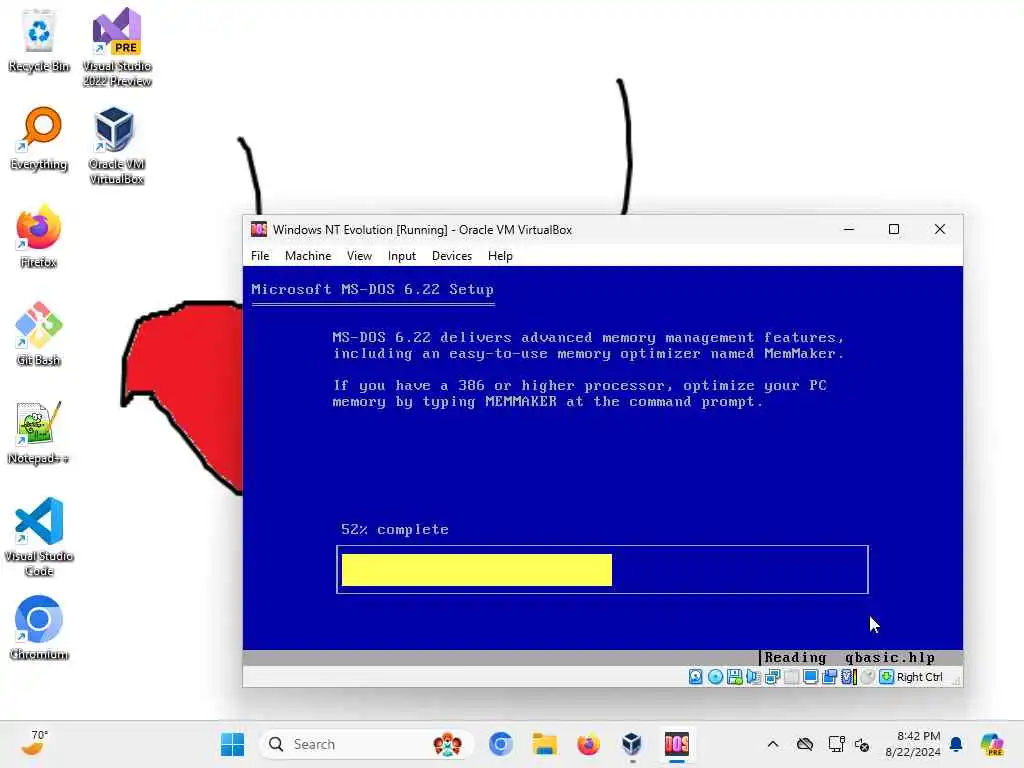Viewport: 1024px width, 768px height.
Task: Open the Input menu
Action: click(402, 256)
